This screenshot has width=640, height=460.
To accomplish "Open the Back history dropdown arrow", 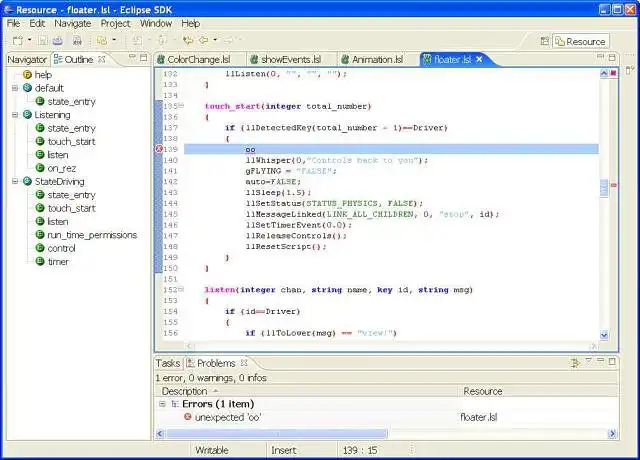I will pyautogui.click(x=215, y=40).
